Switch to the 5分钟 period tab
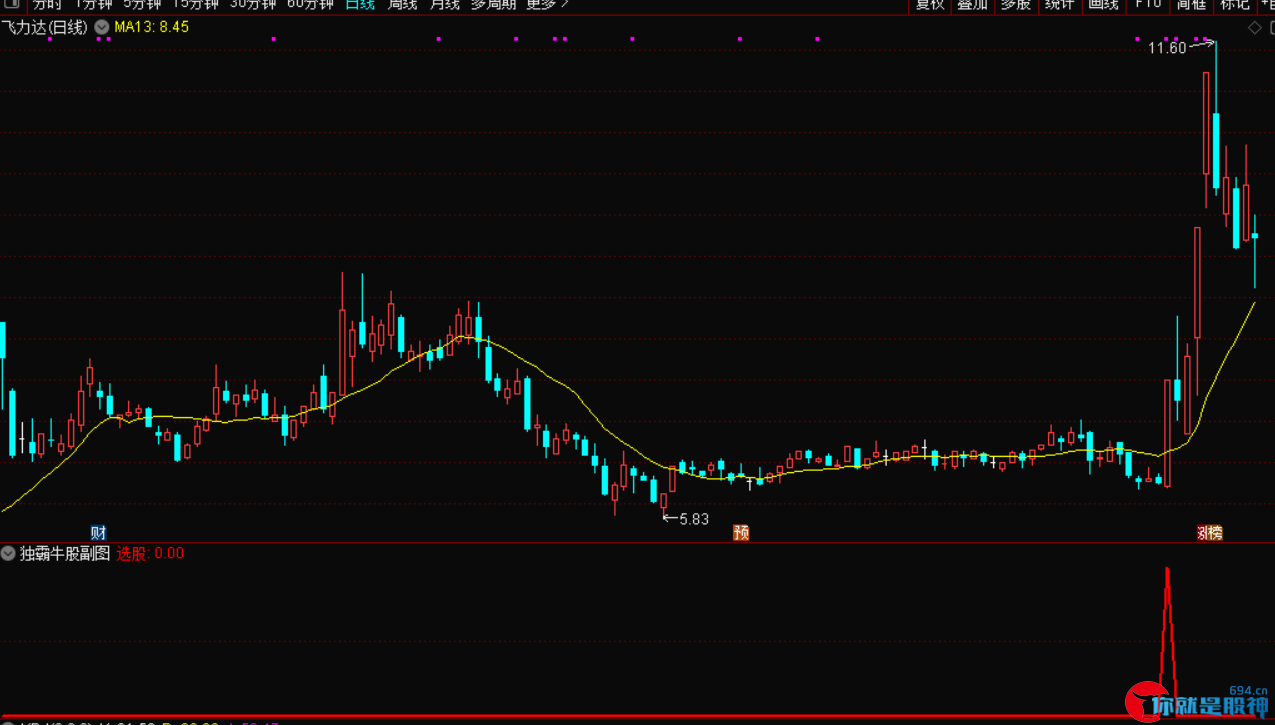This screenshot has width=1275, height=725. tap(142, 4)
